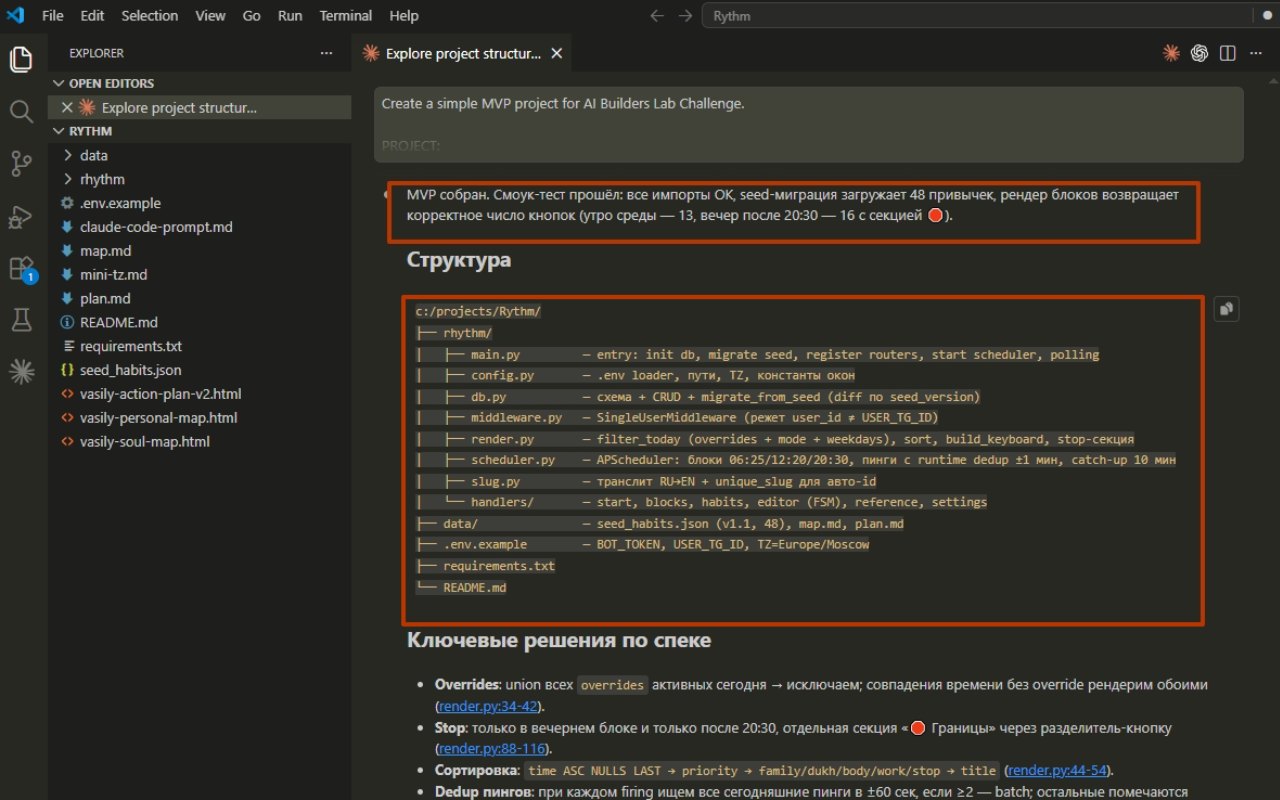
Task: Open the Search view in activity bar
Action: coord(21,111)
